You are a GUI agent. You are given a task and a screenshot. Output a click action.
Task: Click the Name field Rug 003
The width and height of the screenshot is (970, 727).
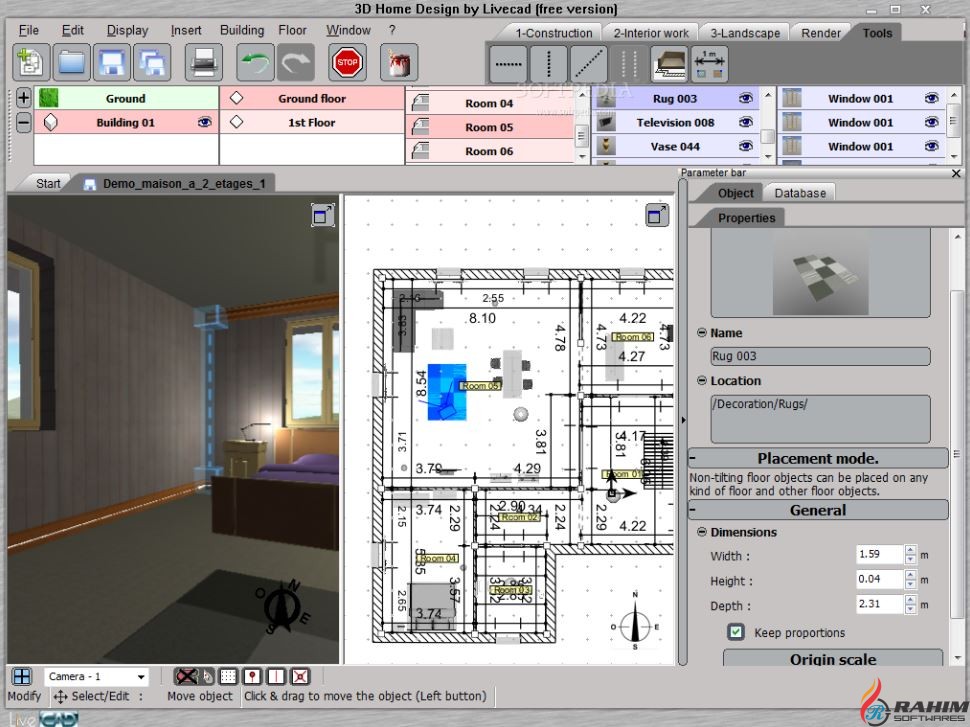(x=820, y=356)
